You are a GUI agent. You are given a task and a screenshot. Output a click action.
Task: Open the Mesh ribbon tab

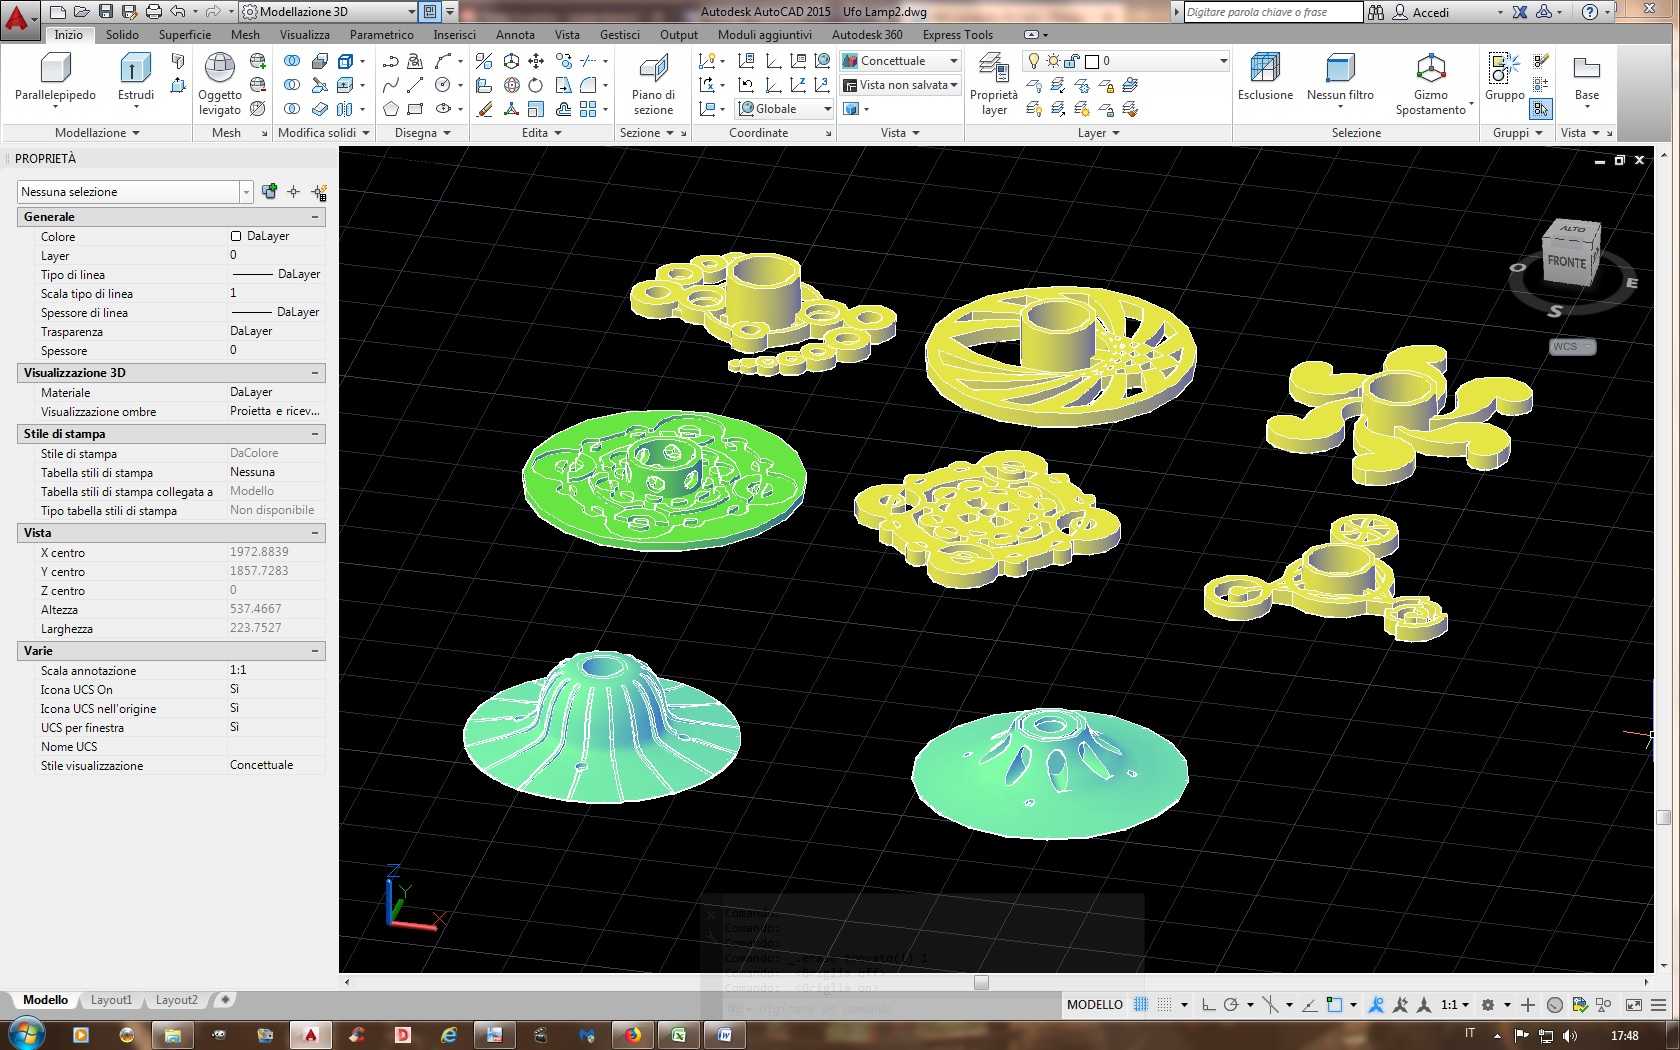click(x=245, y=35)
